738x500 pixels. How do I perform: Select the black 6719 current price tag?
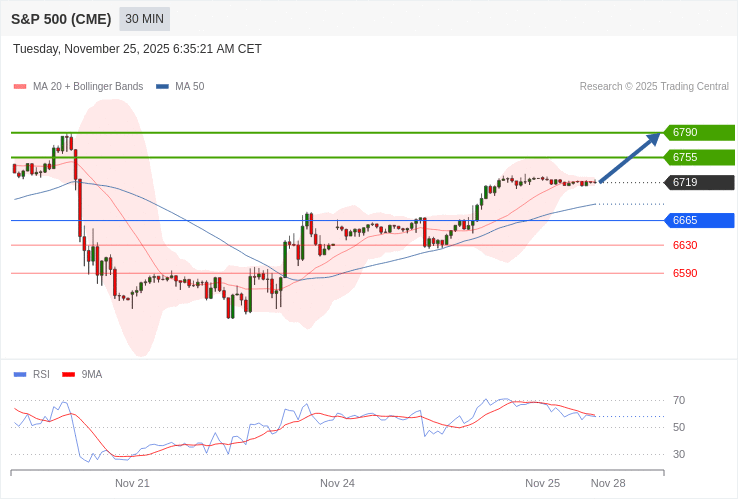pyautogui.click(x=699, y=182)
